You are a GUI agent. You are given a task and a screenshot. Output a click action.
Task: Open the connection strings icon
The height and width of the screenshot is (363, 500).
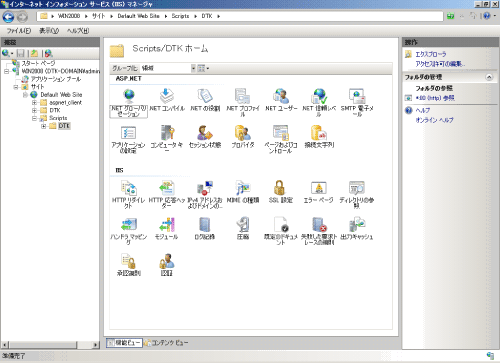[x=319, y=136]
